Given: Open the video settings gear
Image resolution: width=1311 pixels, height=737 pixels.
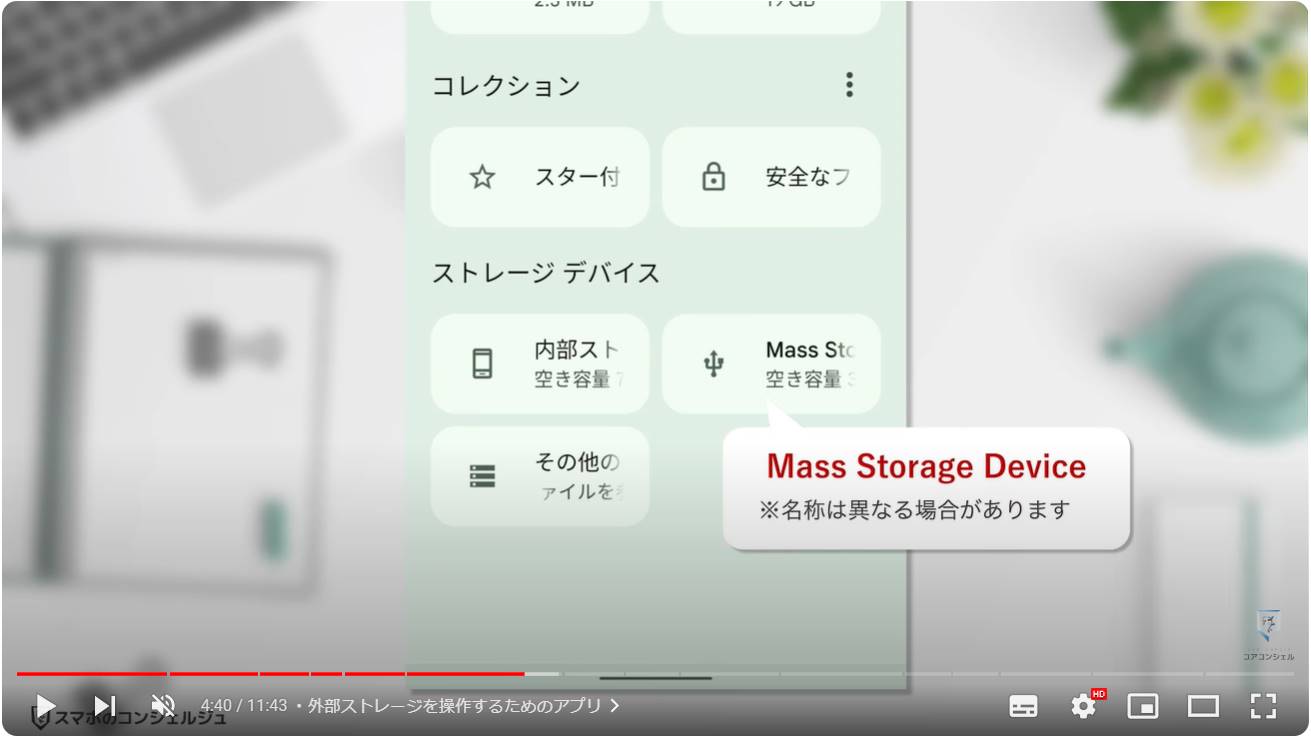Looking at the screenshot, I should coord(1084,706).
